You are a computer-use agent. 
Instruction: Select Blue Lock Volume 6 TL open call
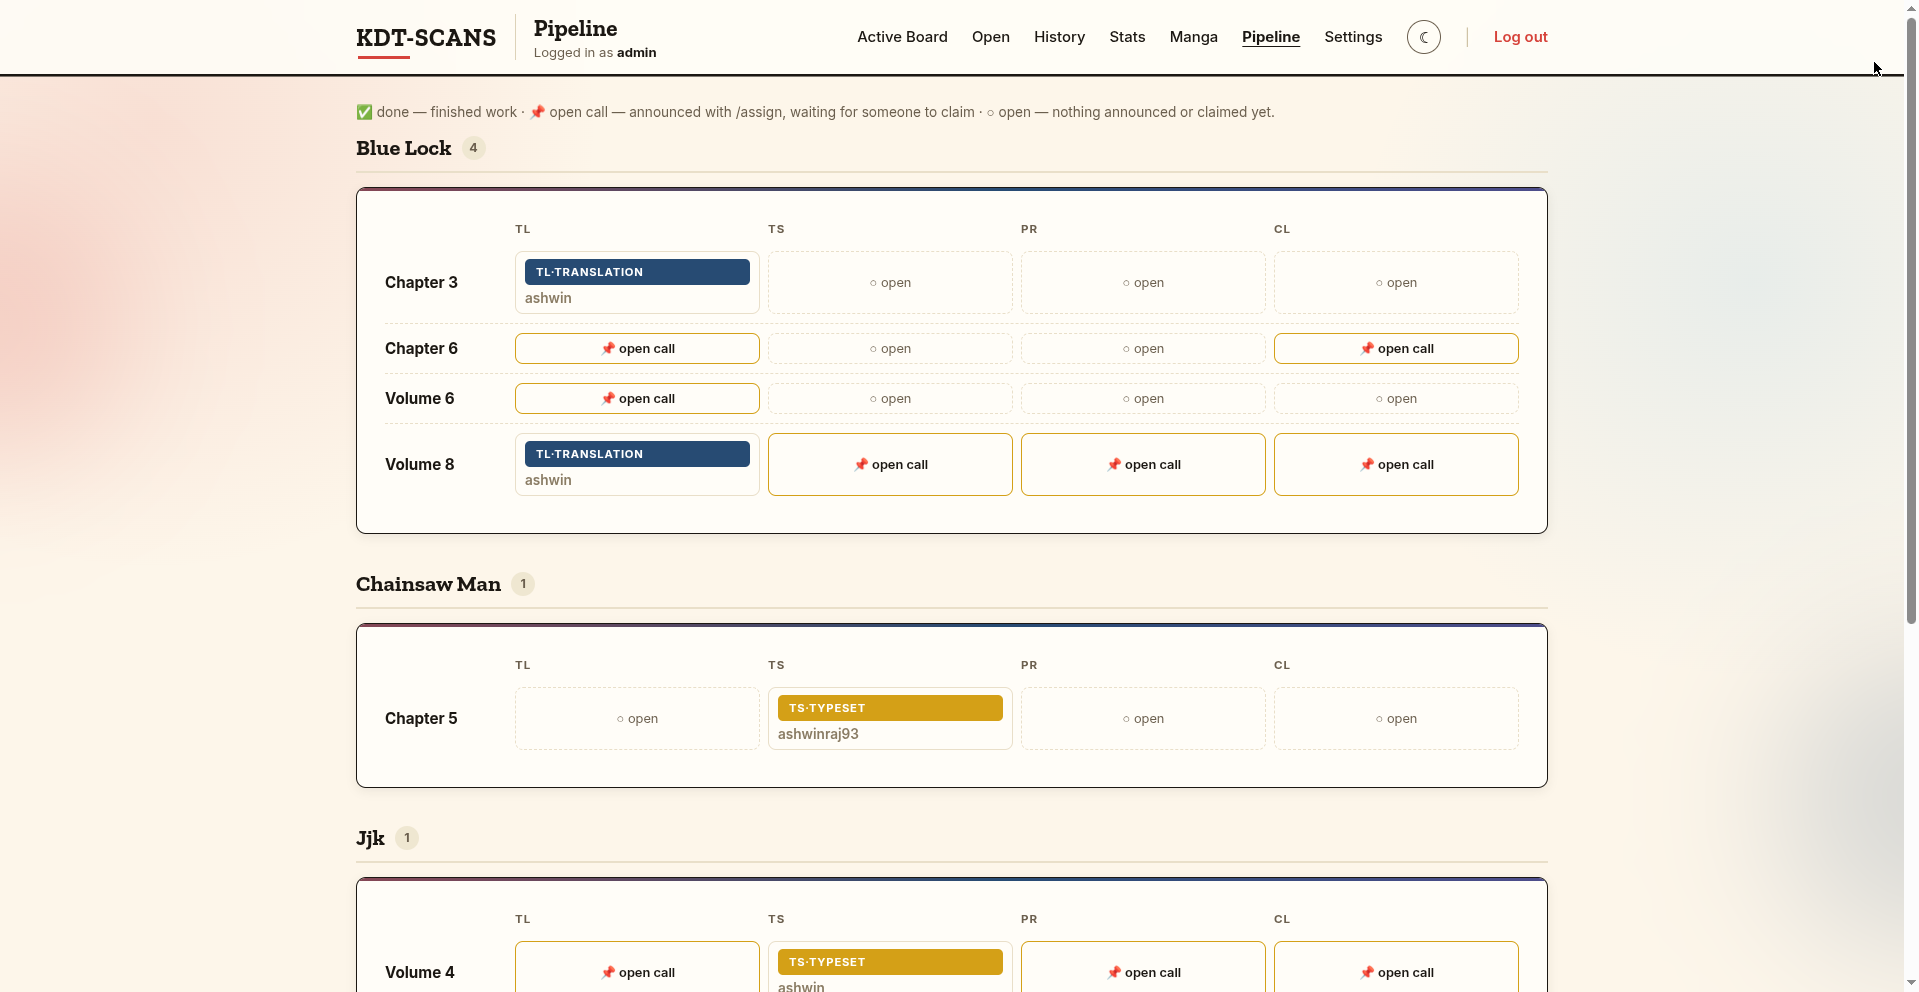tap(637, 399)
